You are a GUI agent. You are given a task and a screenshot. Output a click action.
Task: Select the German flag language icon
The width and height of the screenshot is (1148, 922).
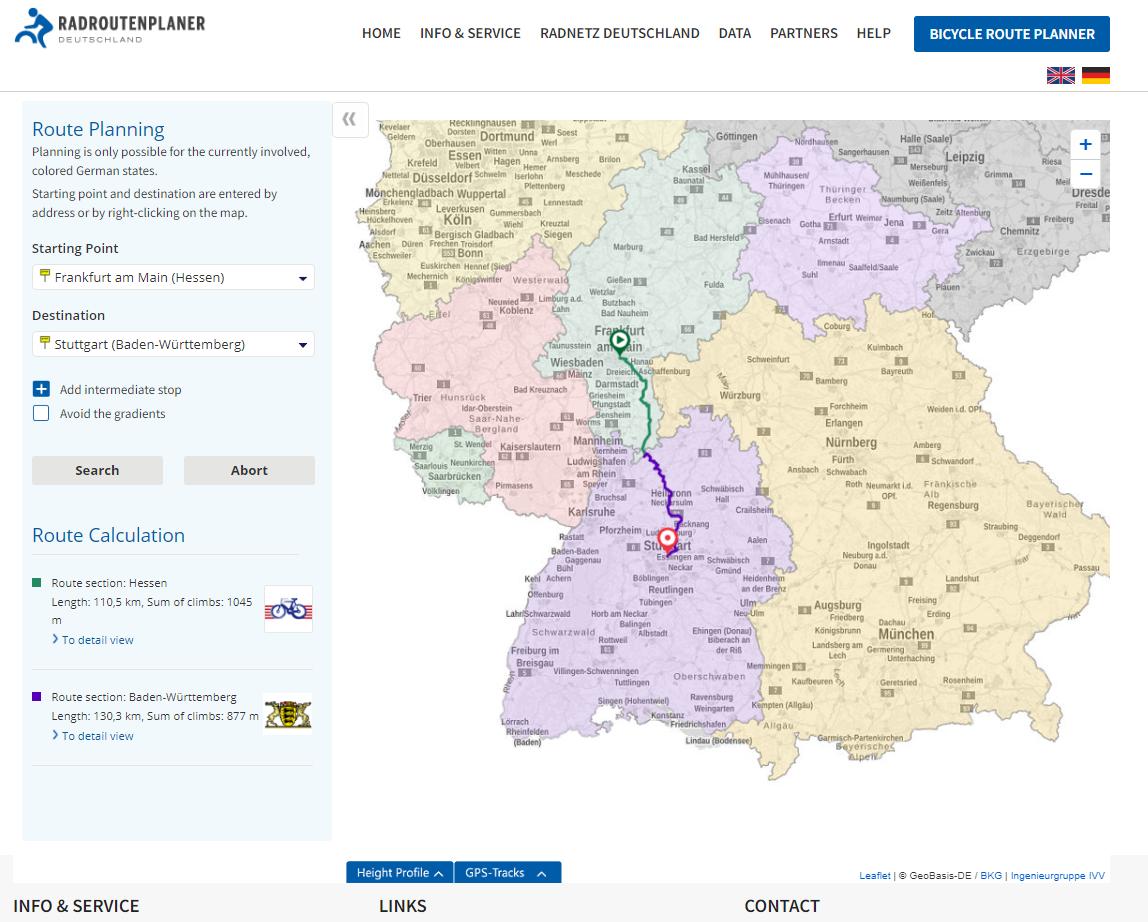[x=1096, y=74]
